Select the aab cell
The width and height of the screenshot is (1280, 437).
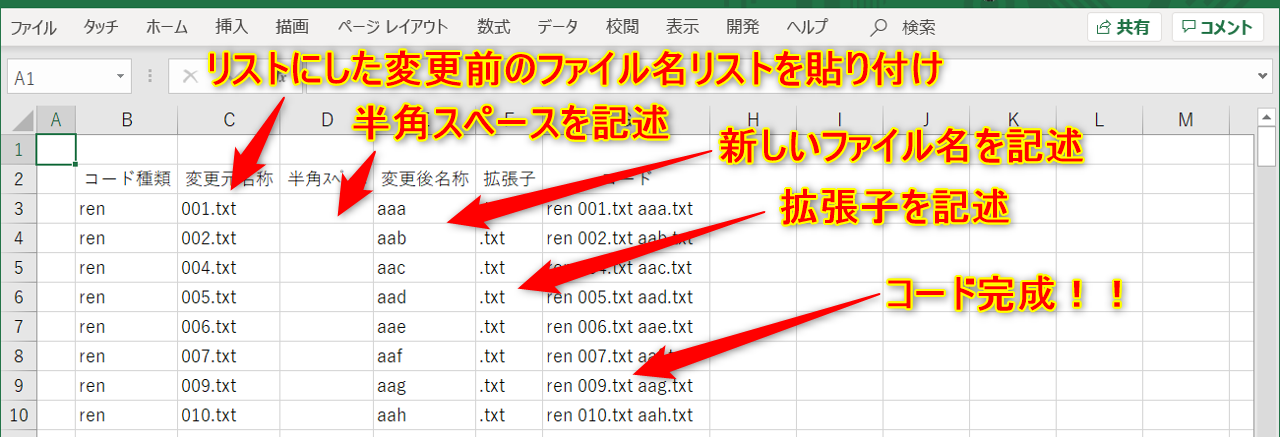click(425, 239)
